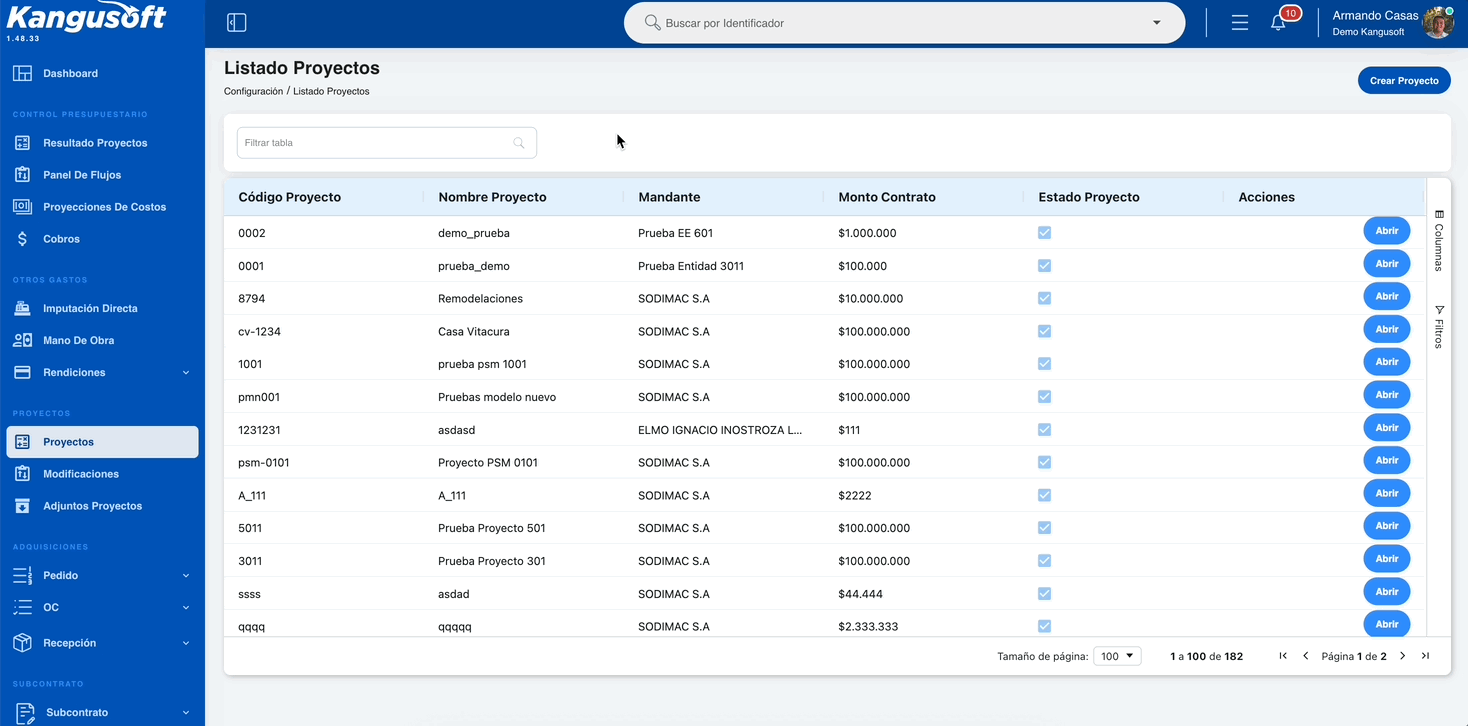This screenshot has height=726, width=1468.
Task: Expand the identifier search dropdown arrow
Action: [x=1157, y=23]
